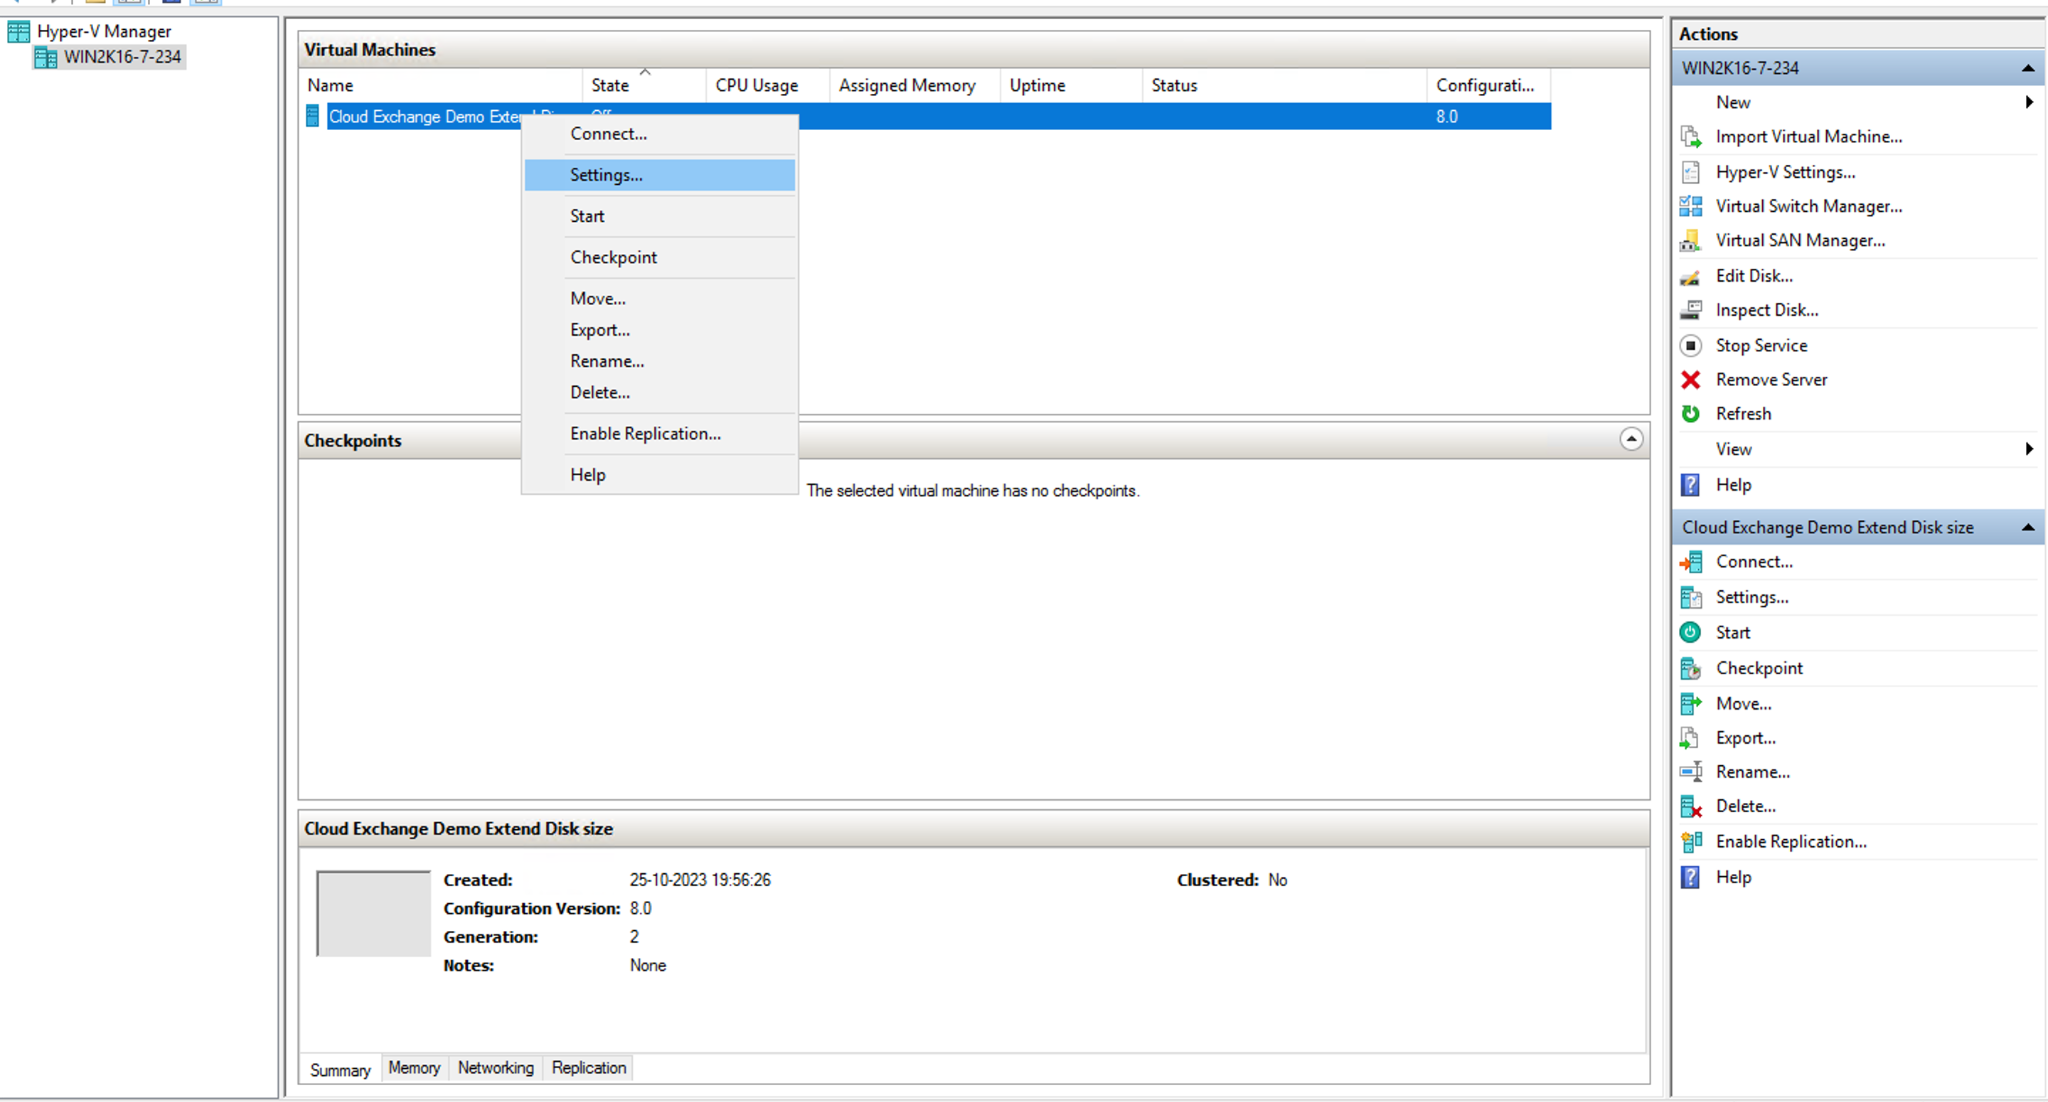Click the Delete icon in VM actions
Viewport: 2048px width, 1102px height.
(1691, 806)
